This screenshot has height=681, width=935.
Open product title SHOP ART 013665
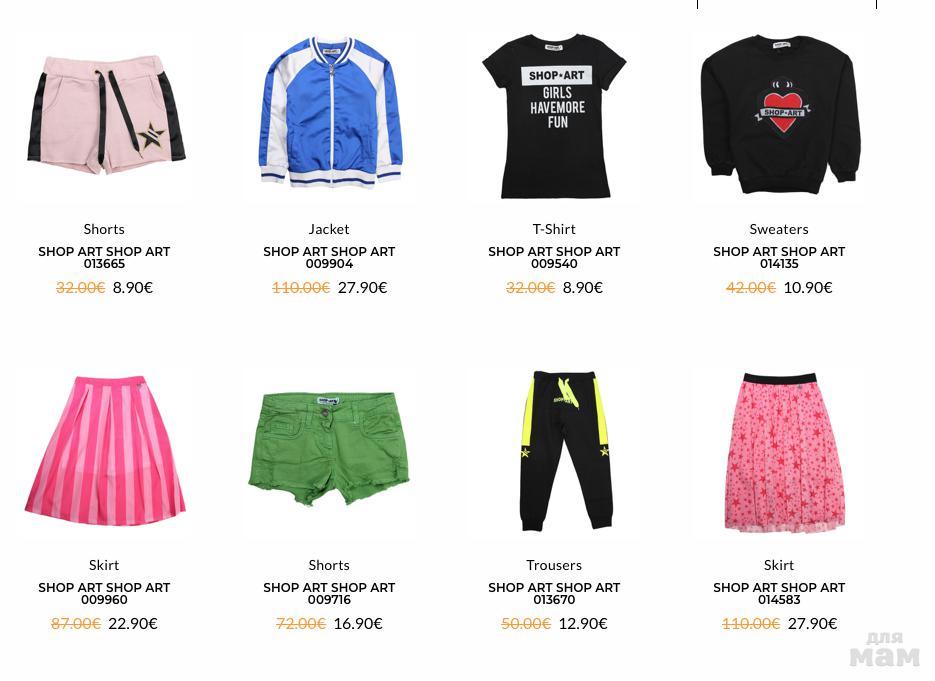[x=104, y=258]
